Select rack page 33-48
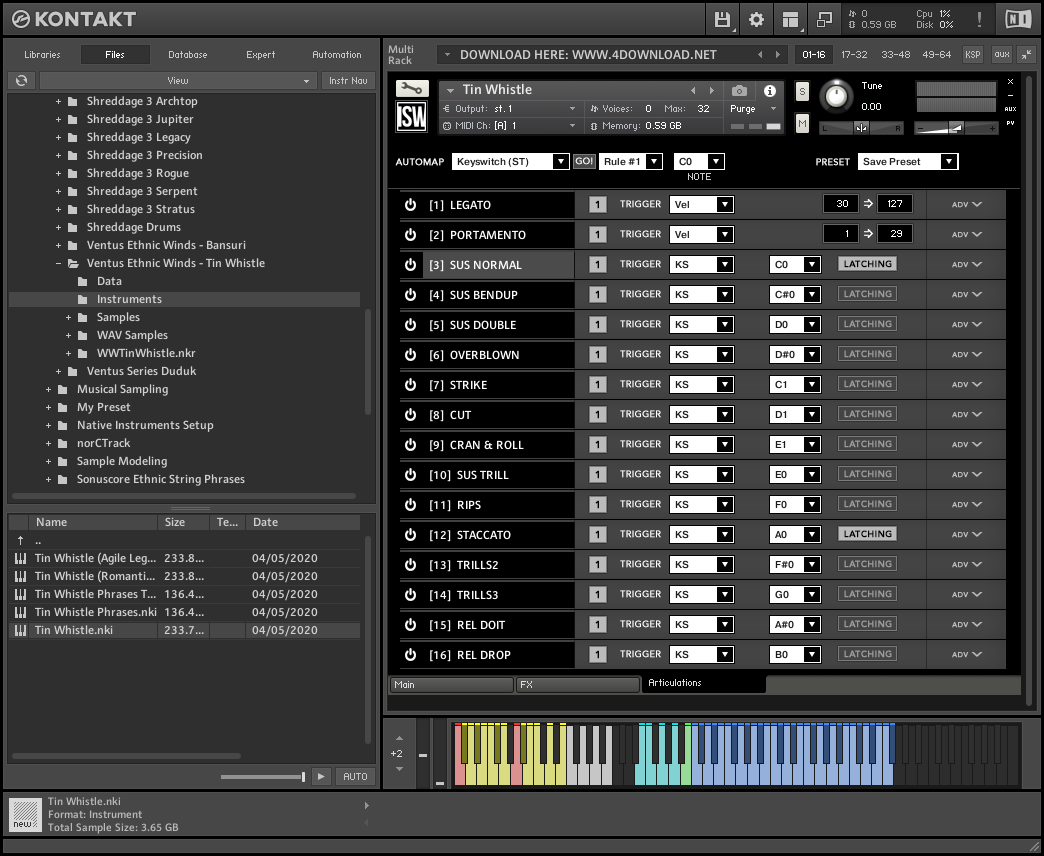Screen dimensions: 1044x856 tap(896, 55)
